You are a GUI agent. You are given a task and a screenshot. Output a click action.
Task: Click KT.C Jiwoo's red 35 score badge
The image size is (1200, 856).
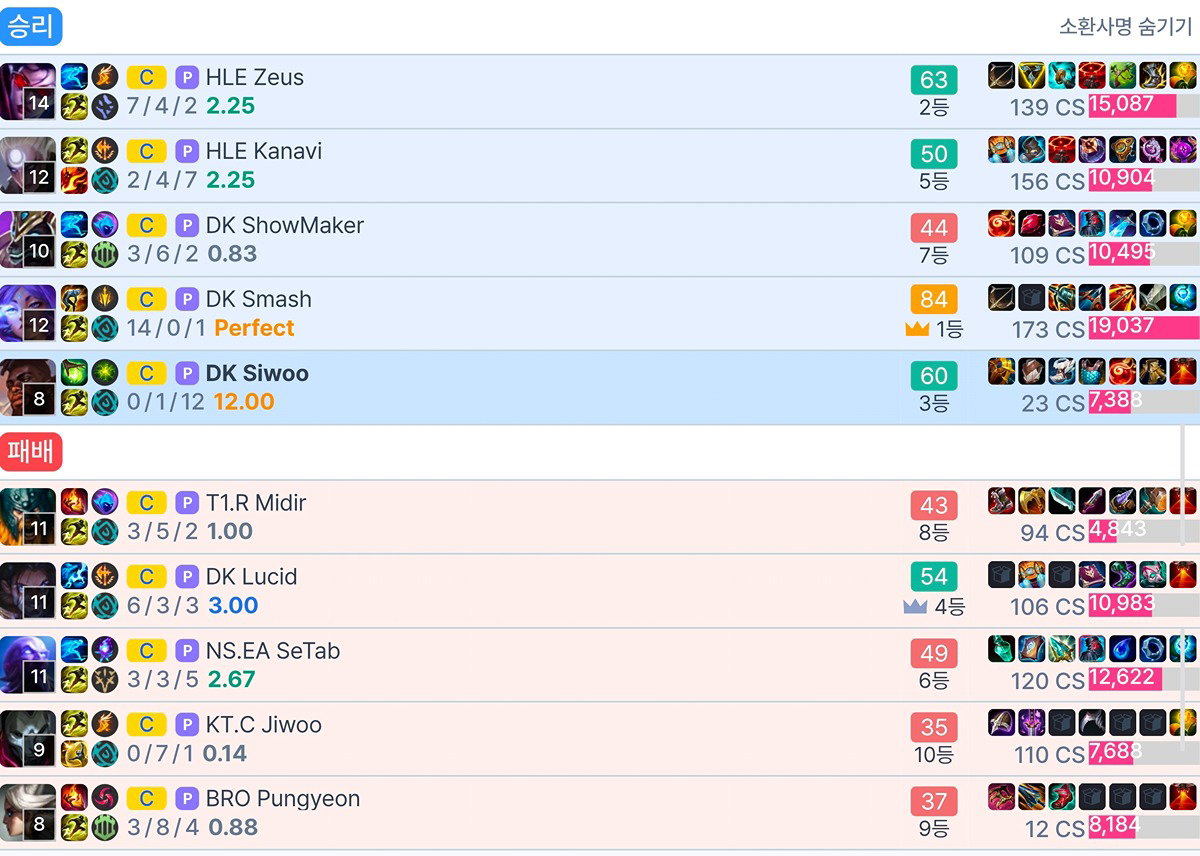point(934,727)
